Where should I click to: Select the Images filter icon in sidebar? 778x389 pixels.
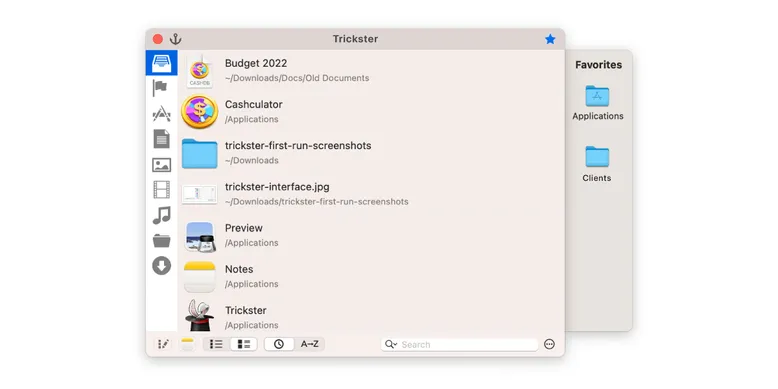[x=162, y=165]
